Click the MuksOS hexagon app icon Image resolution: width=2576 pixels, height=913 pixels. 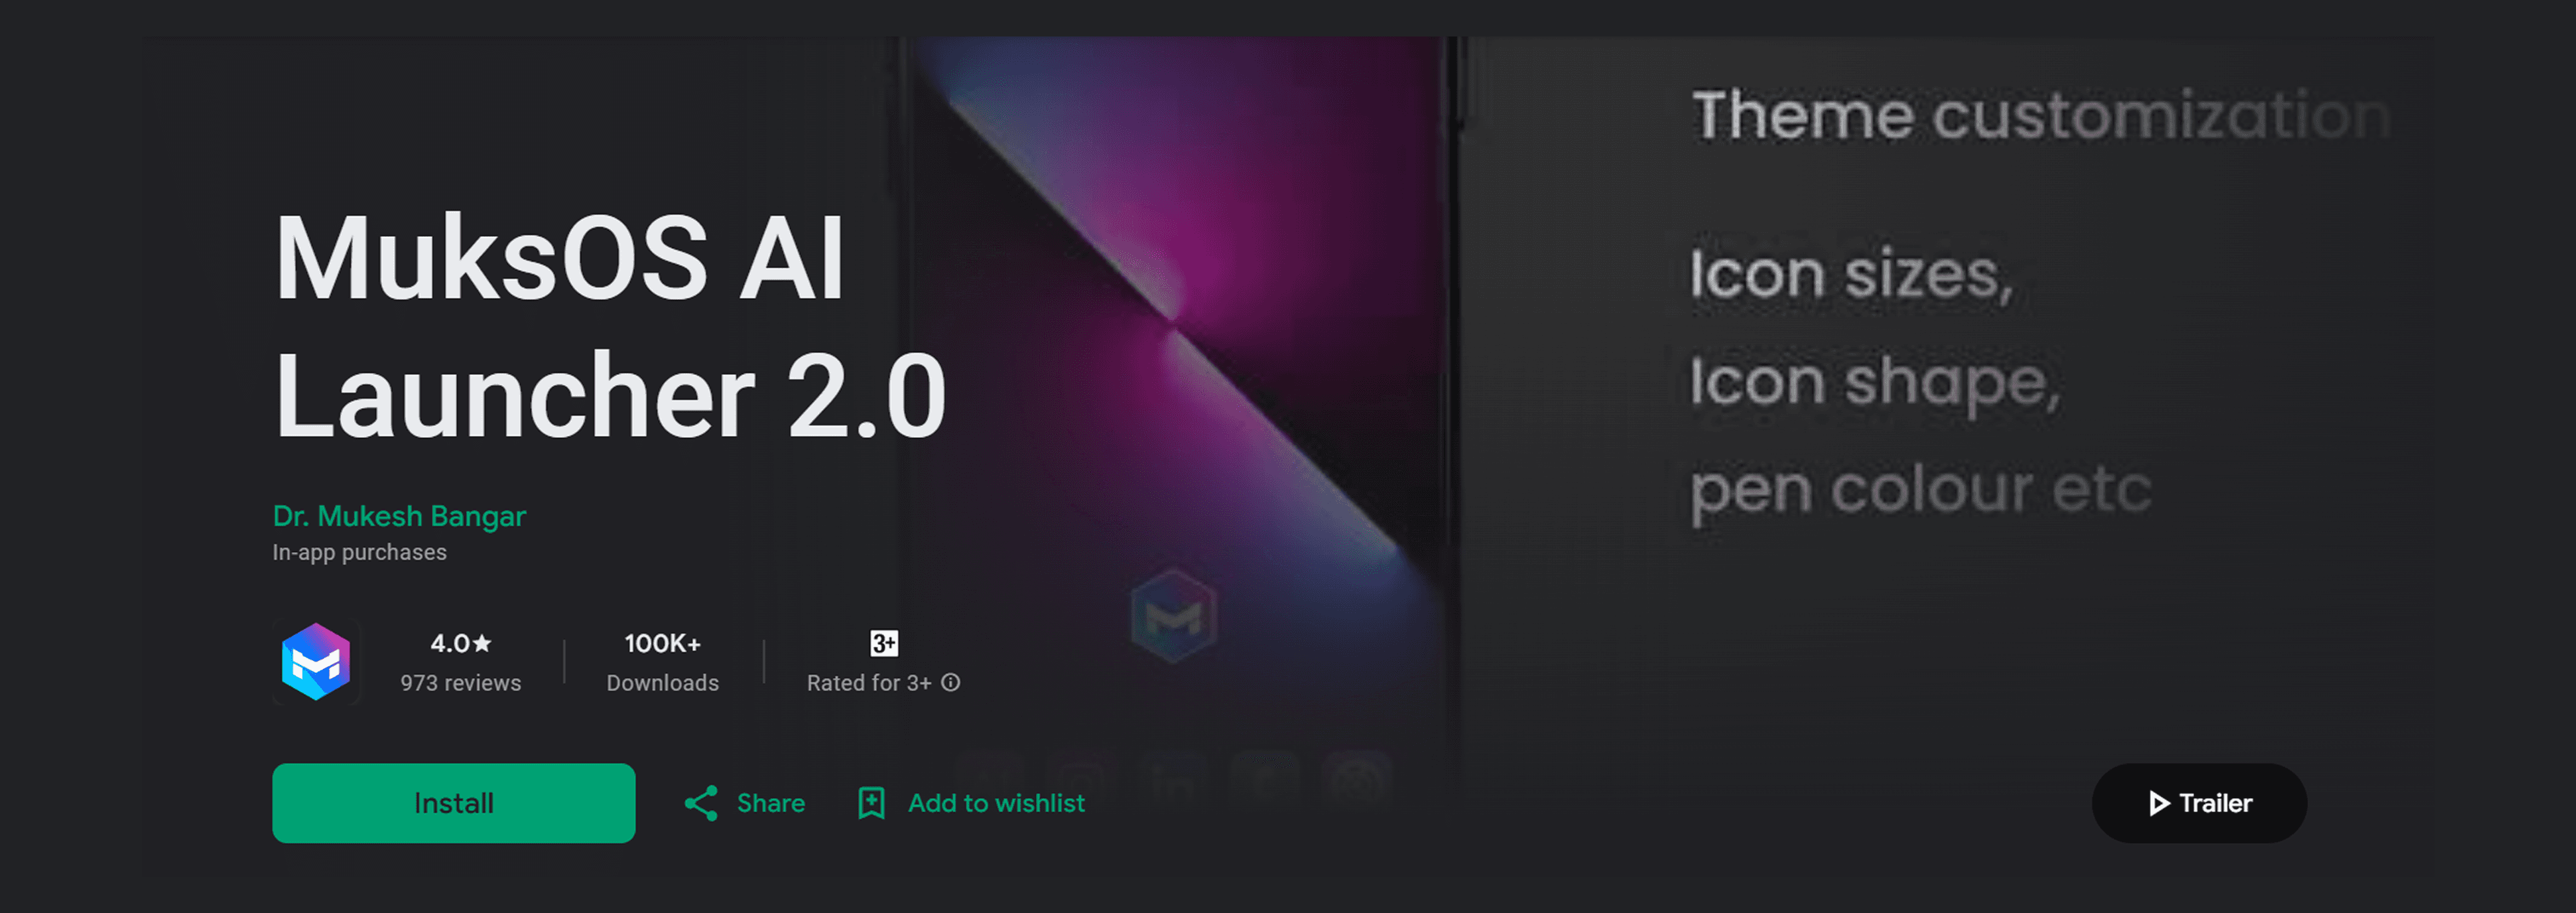[316, 661]
